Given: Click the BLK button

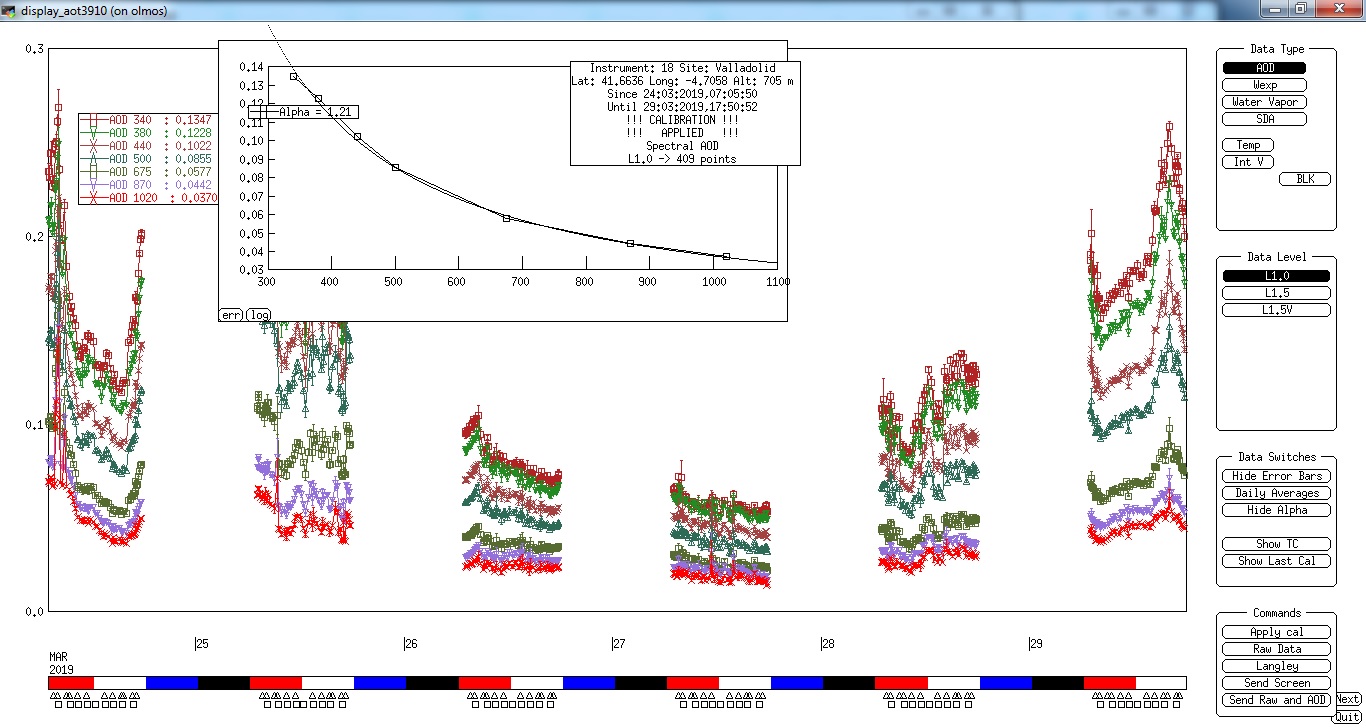Looking at the screenshot, I should point(1305,179).
